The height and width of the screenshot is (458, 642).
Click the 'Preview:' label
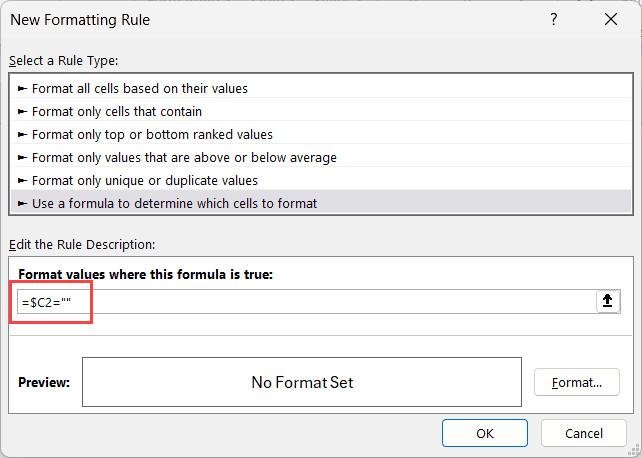tap(44, 382)
